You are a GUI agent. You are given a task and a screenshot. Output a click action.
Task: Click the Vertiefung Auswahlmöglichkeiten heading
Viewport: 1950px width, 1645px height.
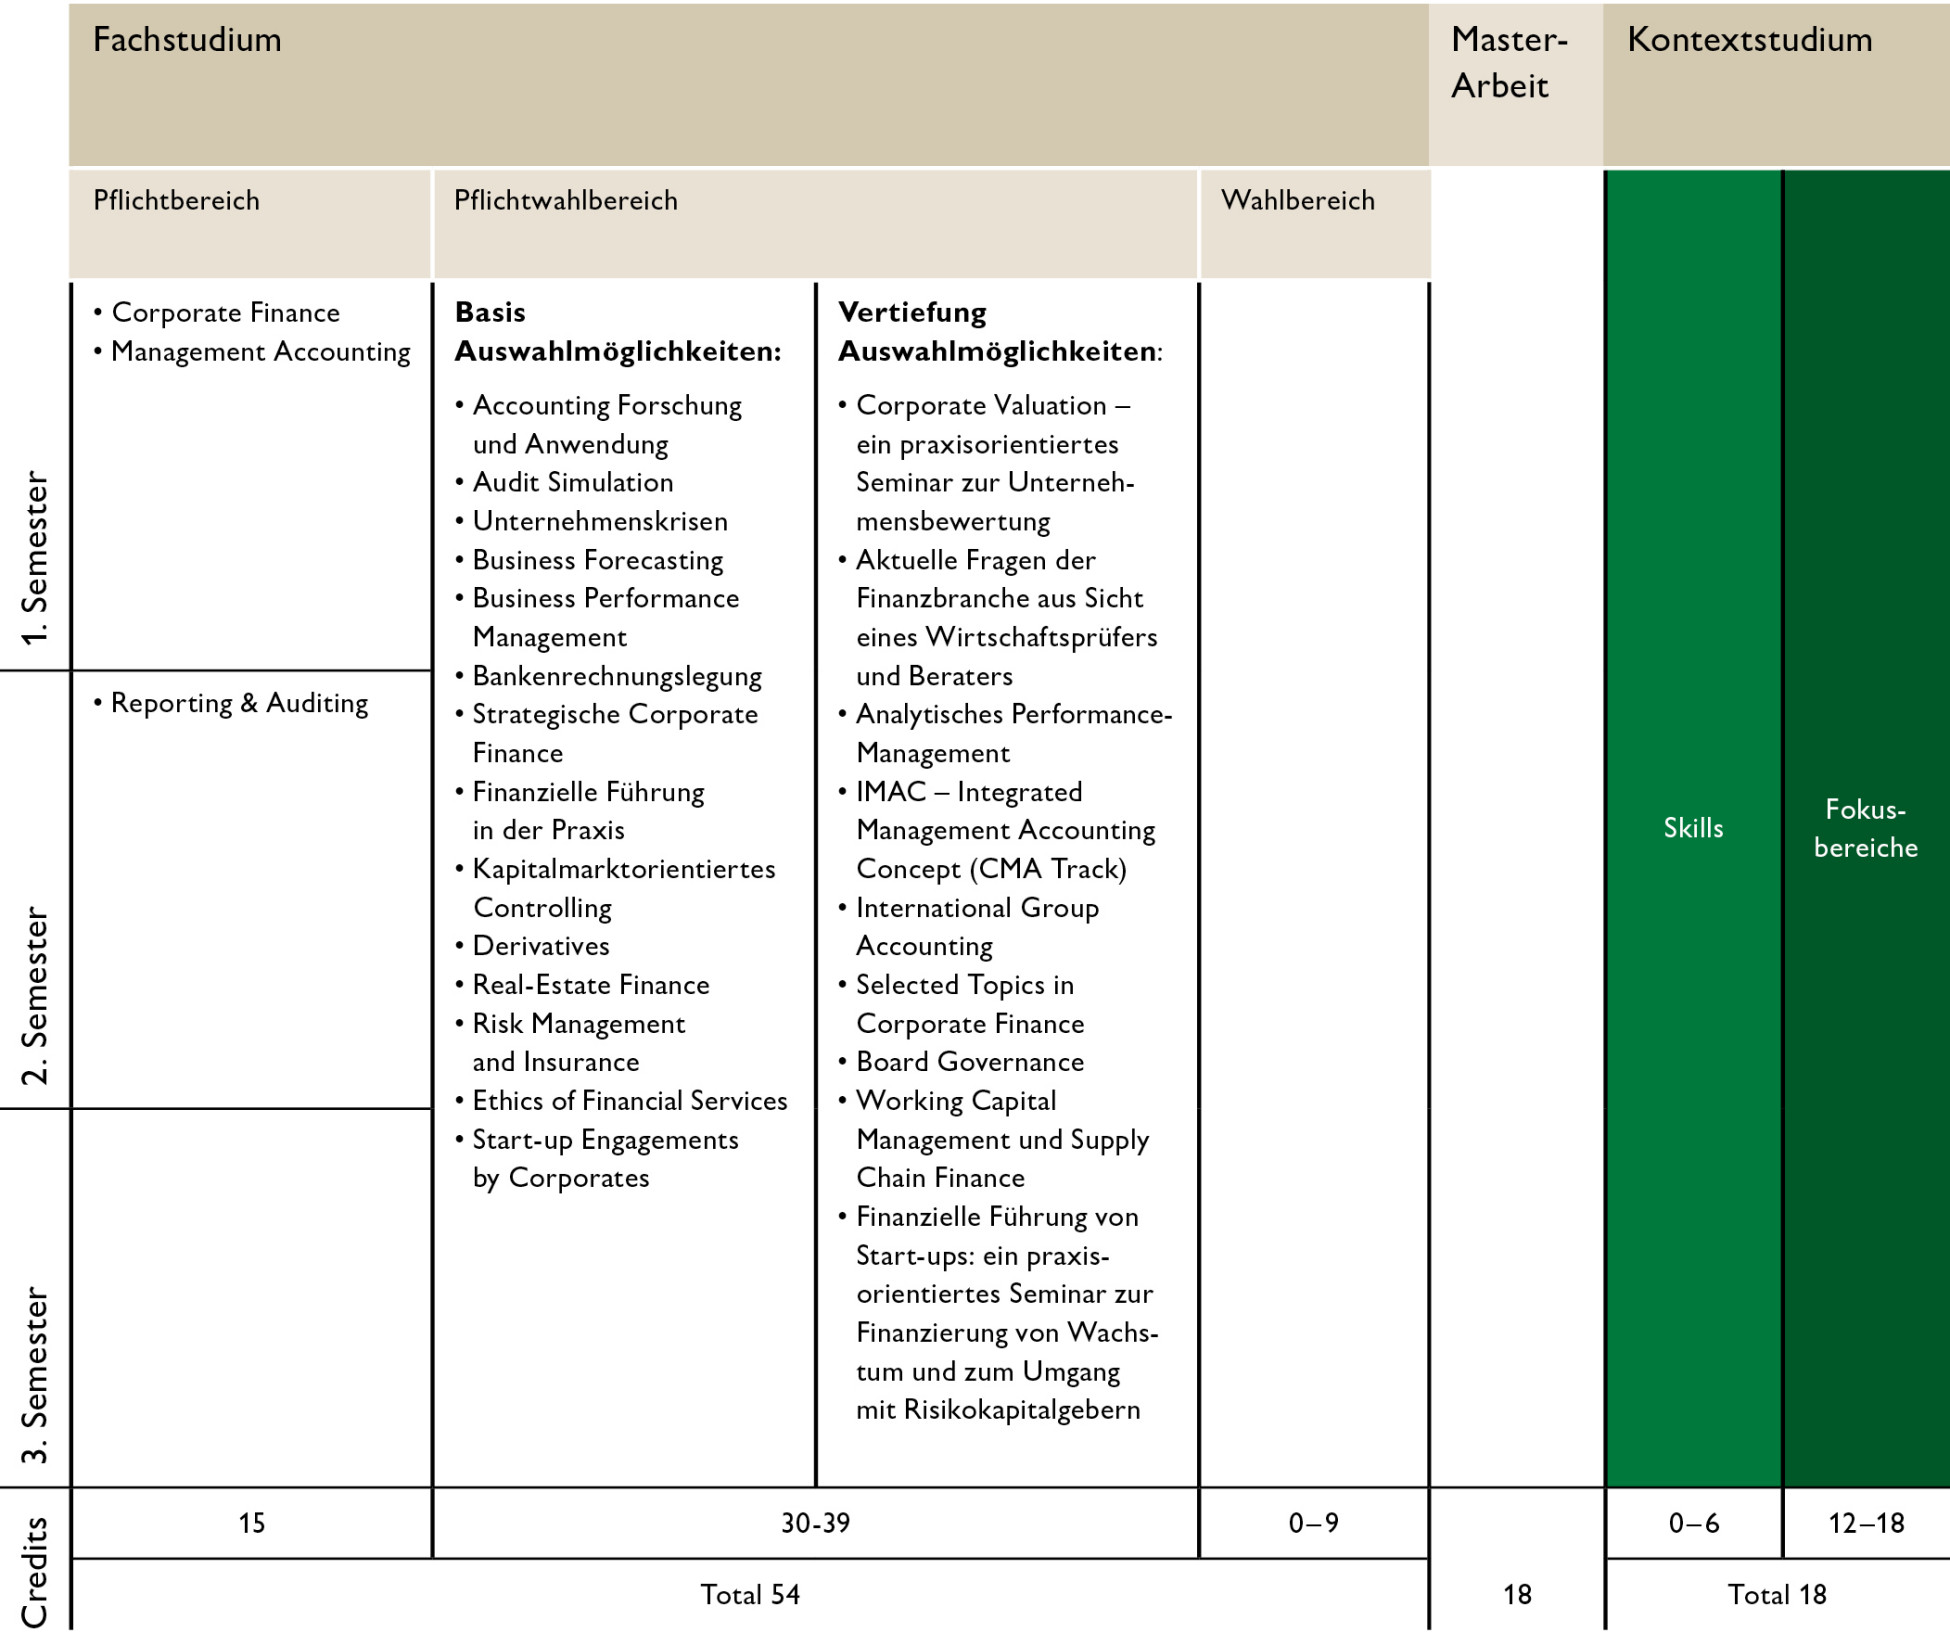tap(999, 332)
